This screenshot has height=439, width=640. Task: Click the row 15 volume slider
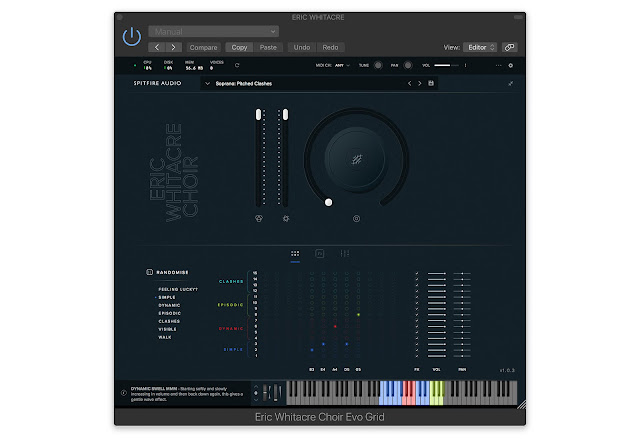tap(437, 273)
